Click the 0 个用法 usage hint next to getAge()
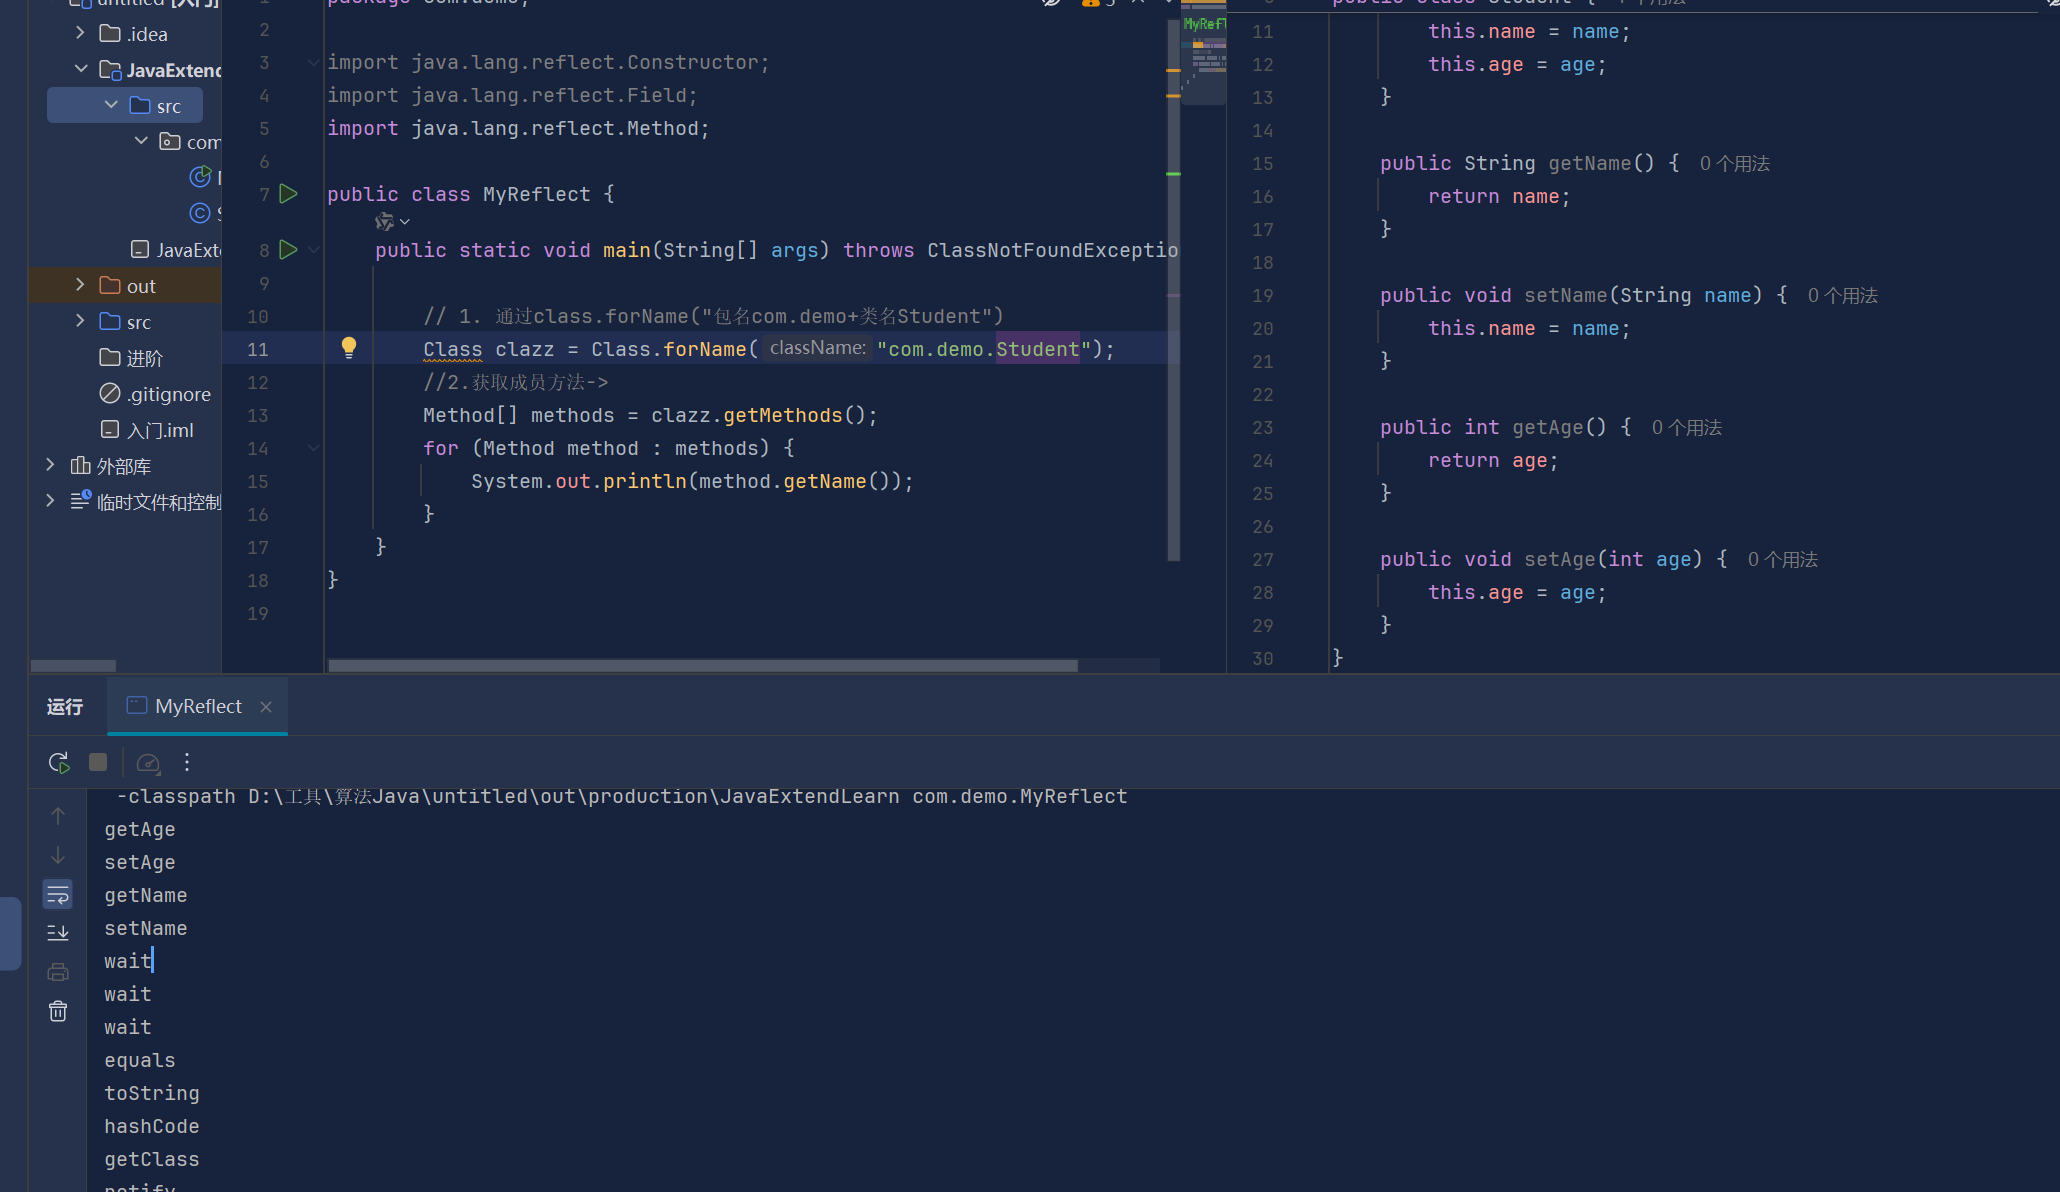 click(x=1687, y=427)
